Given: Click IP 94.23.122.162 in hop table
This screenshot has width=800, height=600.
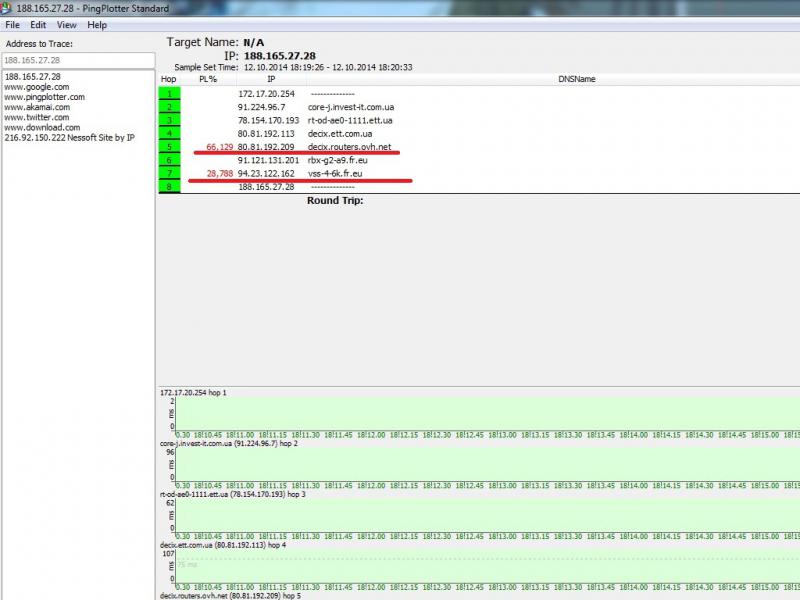Looking at the screenshot, I should point(266,173).
